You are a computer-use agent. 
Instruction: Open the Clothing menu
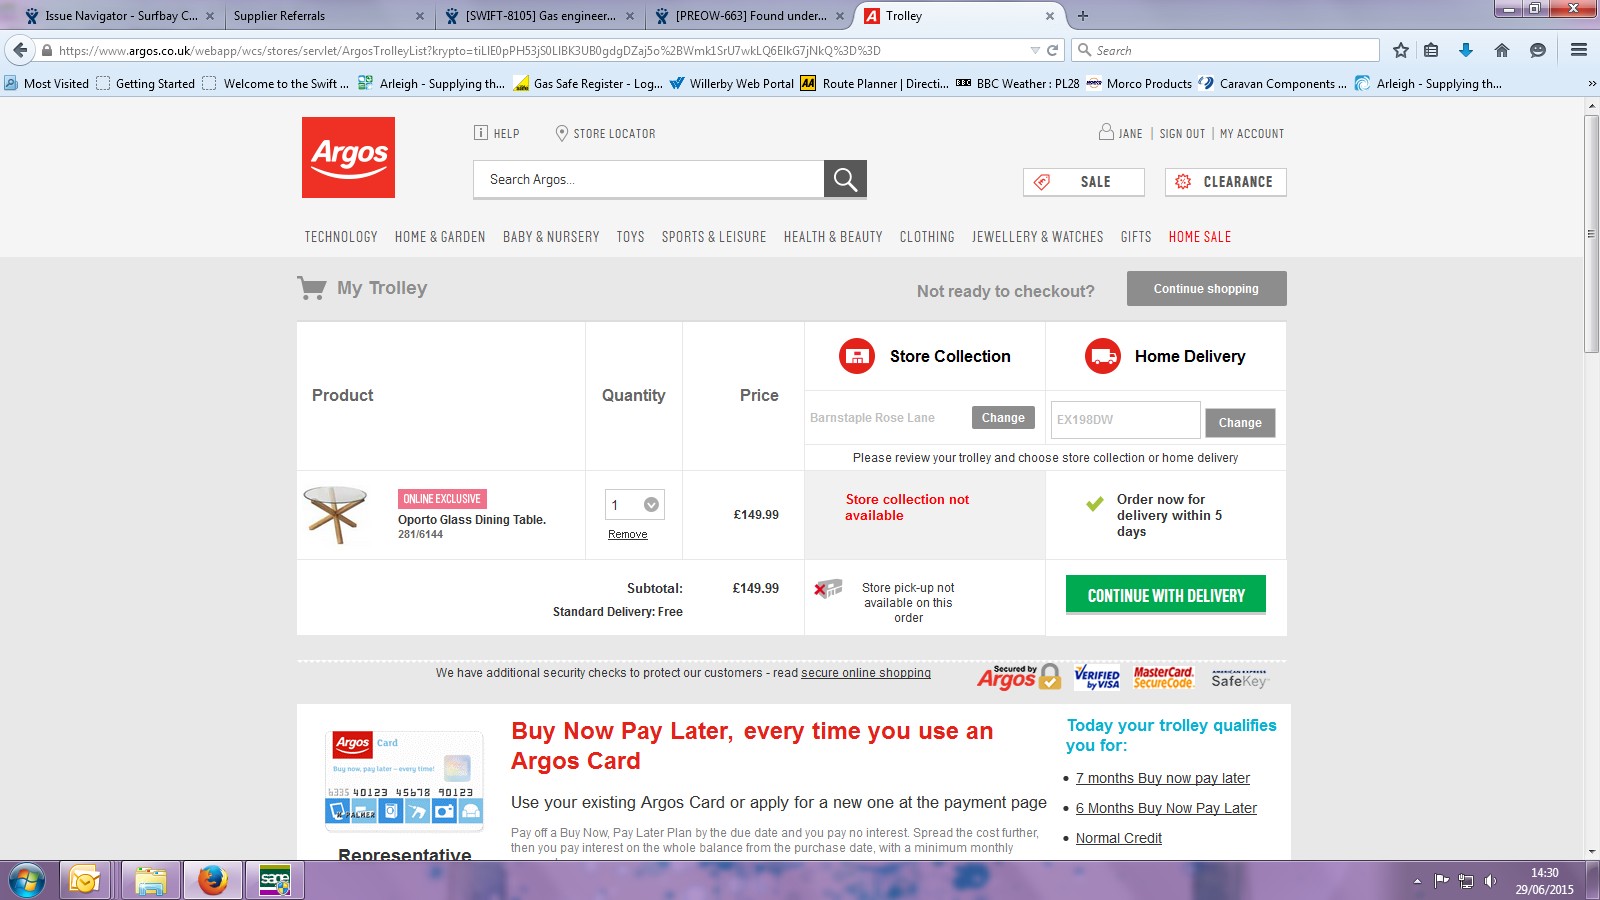coord(927,237)
